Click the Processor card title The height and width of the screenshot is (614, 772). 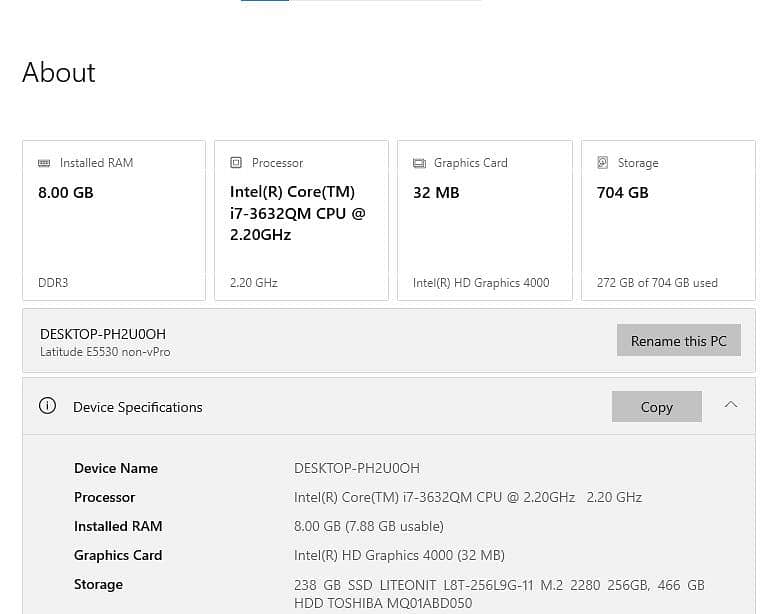pos(277,163)
